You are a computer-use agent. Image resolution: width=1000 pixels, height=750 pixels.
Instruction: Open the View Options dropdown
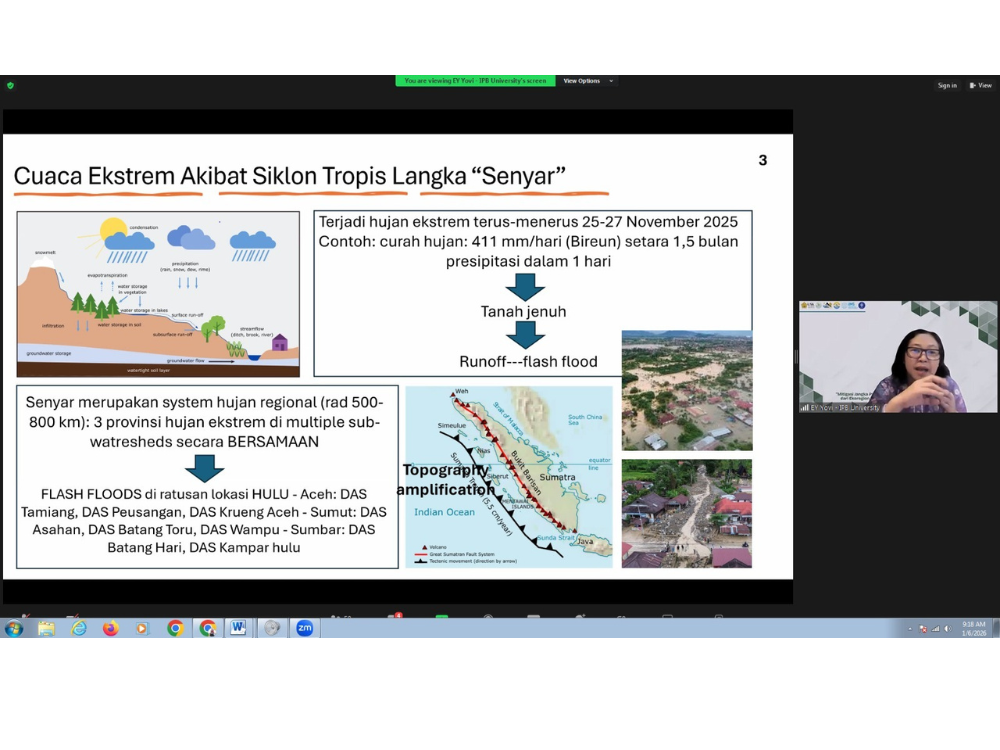pos(580,81)
